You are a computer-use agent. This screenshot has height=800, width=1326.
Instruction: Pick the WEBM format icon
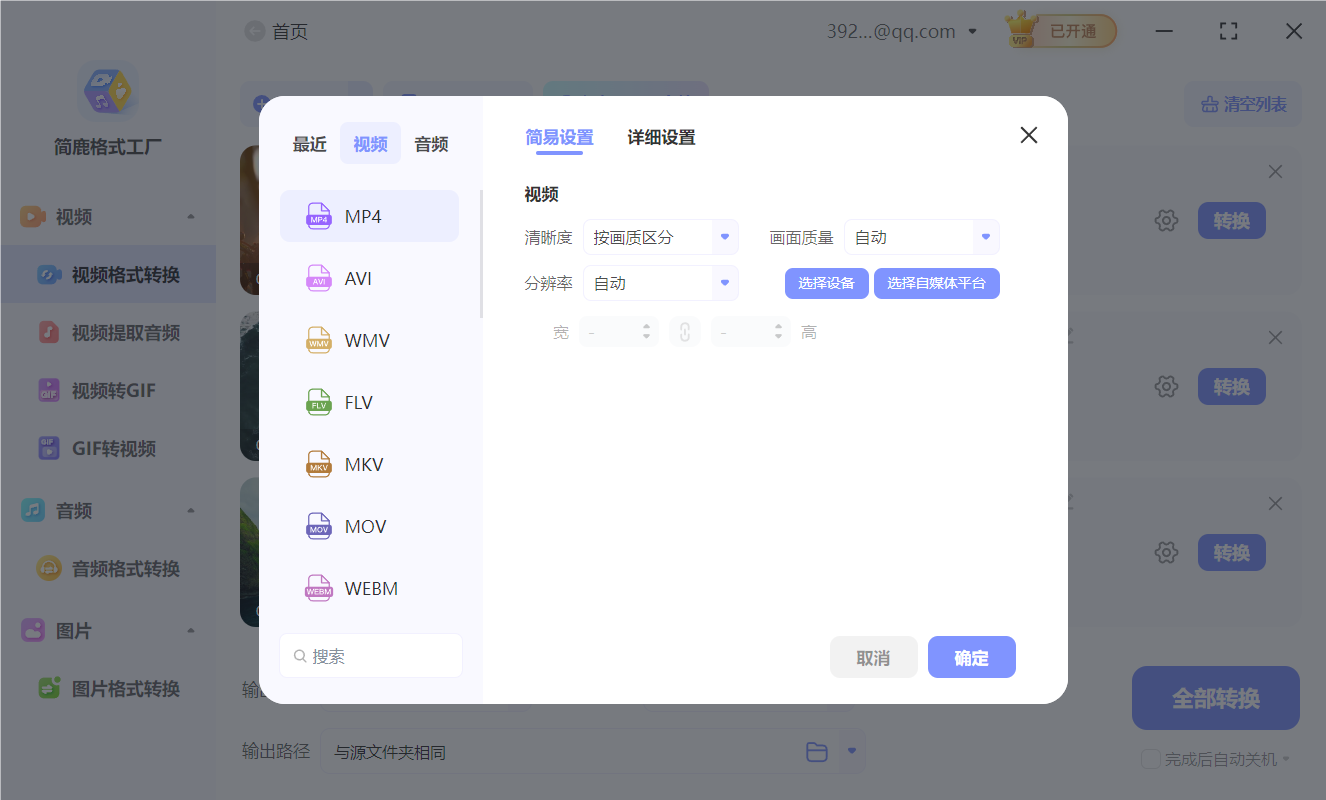(x=319, y=588)
